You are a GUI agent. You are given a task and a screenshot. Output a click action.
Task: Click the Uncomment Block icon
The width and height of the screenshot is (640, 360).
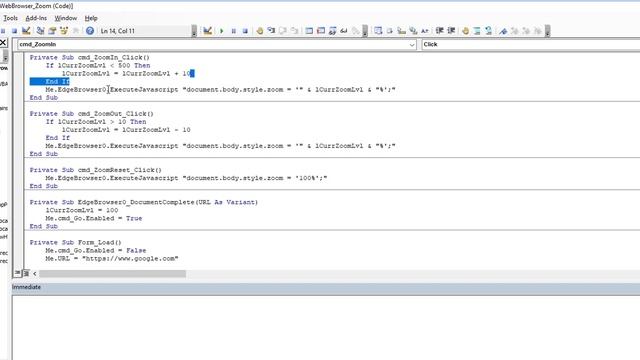click(489, 31)
